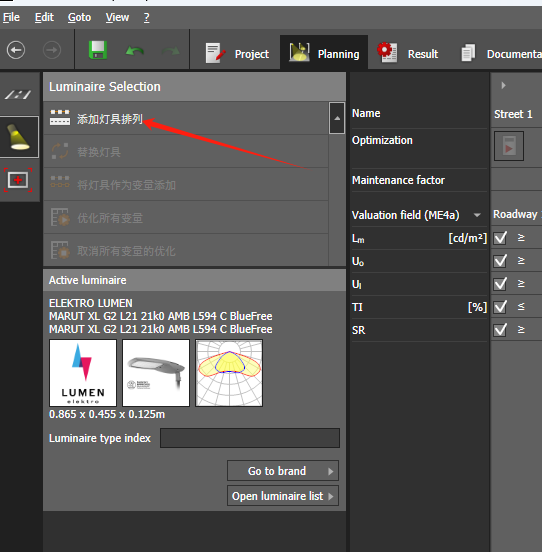The image size is (542, 552).
Task: Collapse the Luminaire Selection list with the up arrow
Action: click(337, 118)
